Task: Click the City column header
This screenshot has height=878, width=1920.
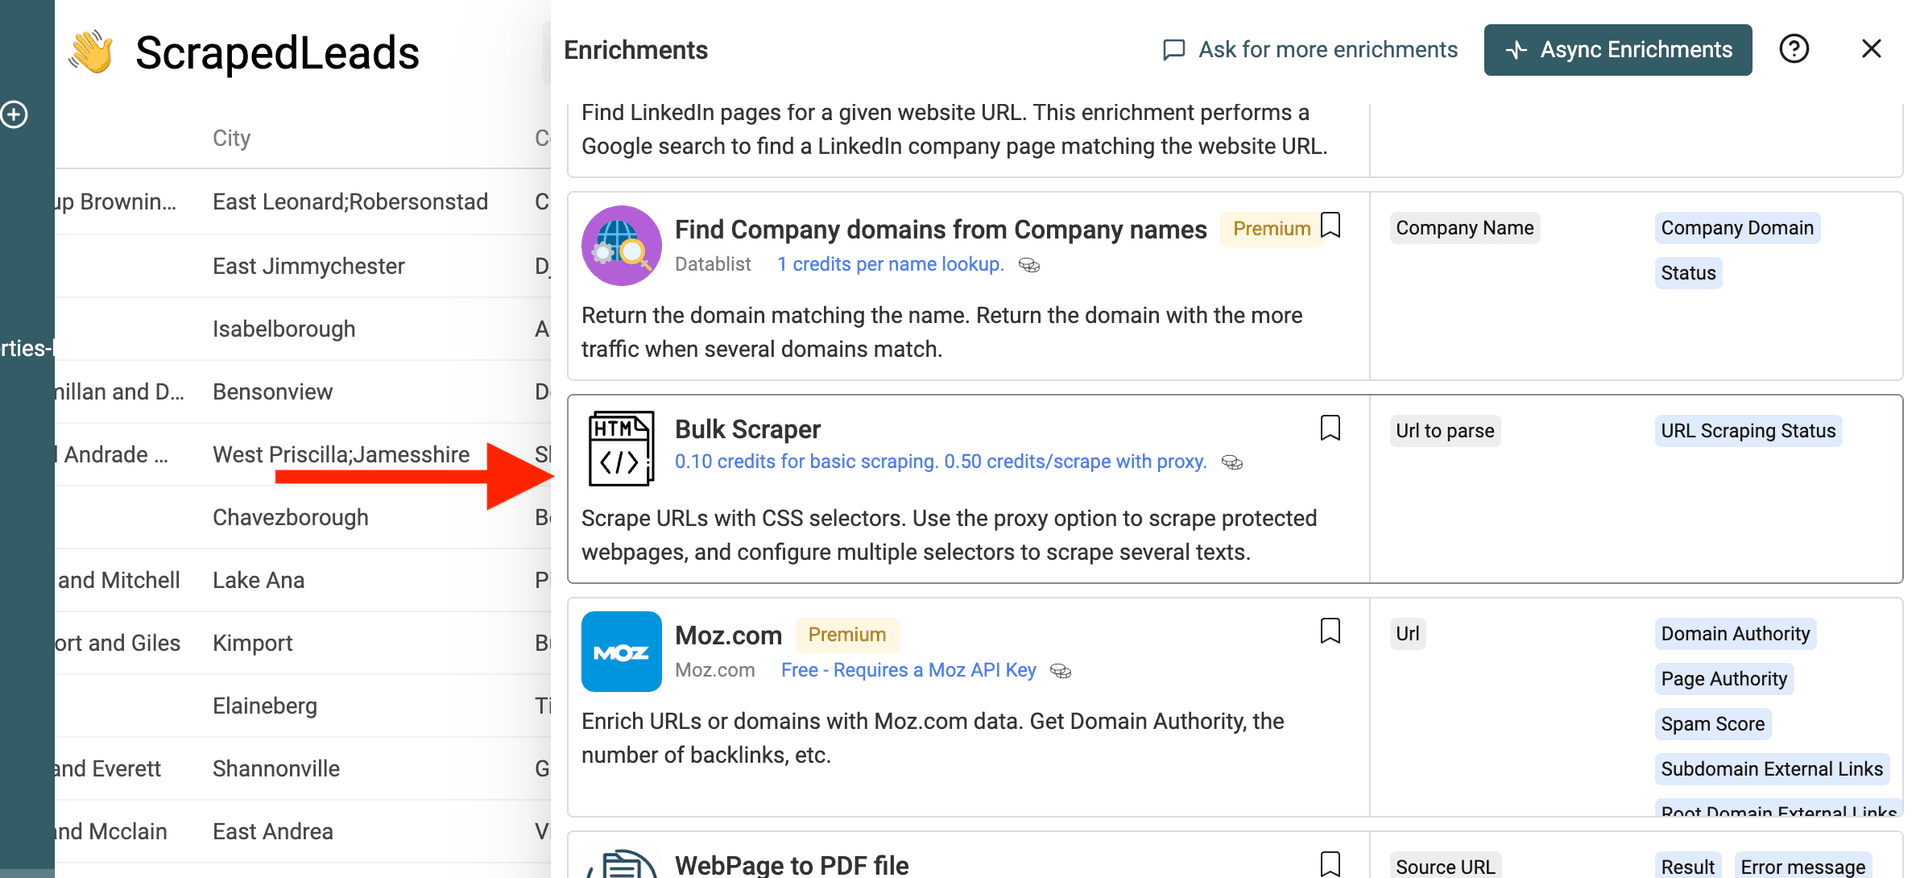Action: tap(231, 138)
